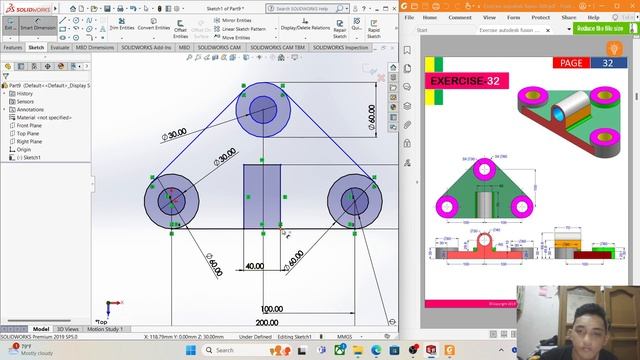Open the Protect menu in PDF viewer
The width and height of the screenshot is (640, 360).
point(541,18)
